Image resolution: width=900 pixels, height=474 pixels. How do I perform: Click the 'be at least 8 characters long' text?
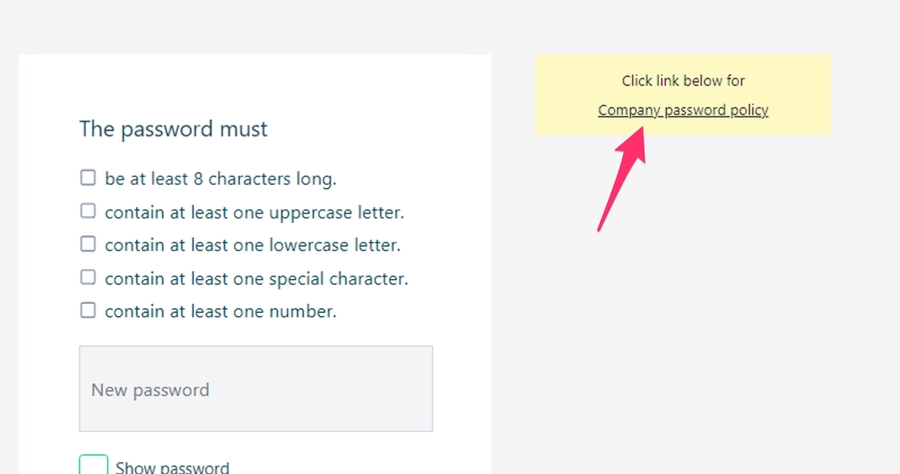pyautogui.click(x=220, y=180)
